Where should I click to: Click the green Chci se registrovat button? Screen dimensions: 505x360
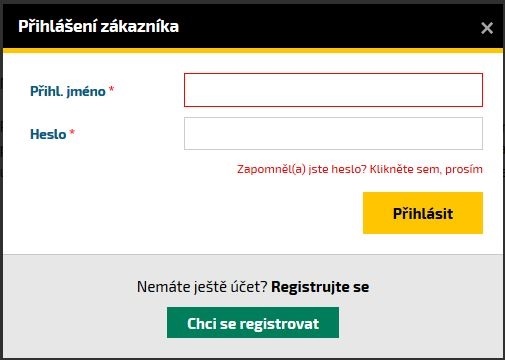(253, 323)
